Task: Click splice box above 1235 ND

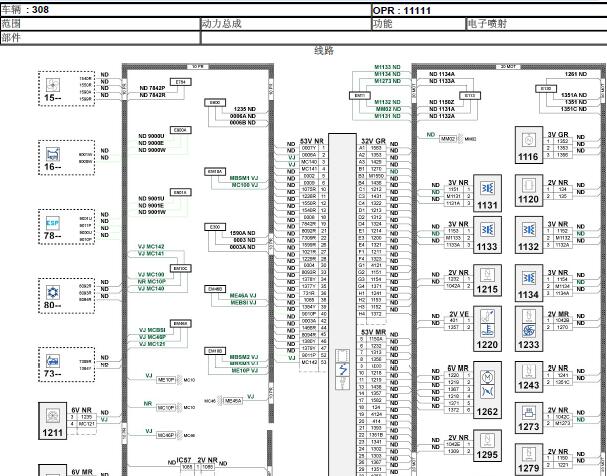Action: pyautogui.click(x=215, y=103)
